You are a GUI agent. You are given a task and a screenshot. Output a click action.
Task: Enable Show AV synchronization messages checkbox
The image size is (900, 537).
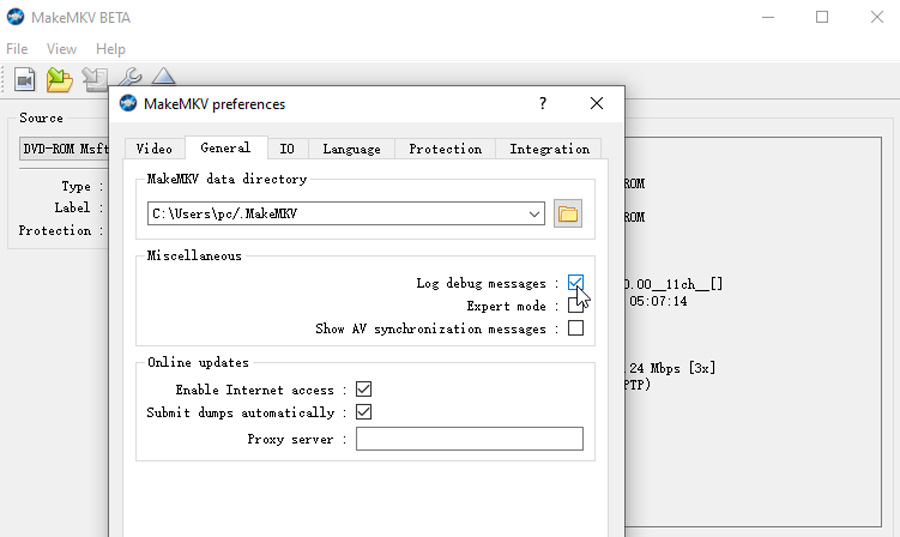[x=576, y=328]
